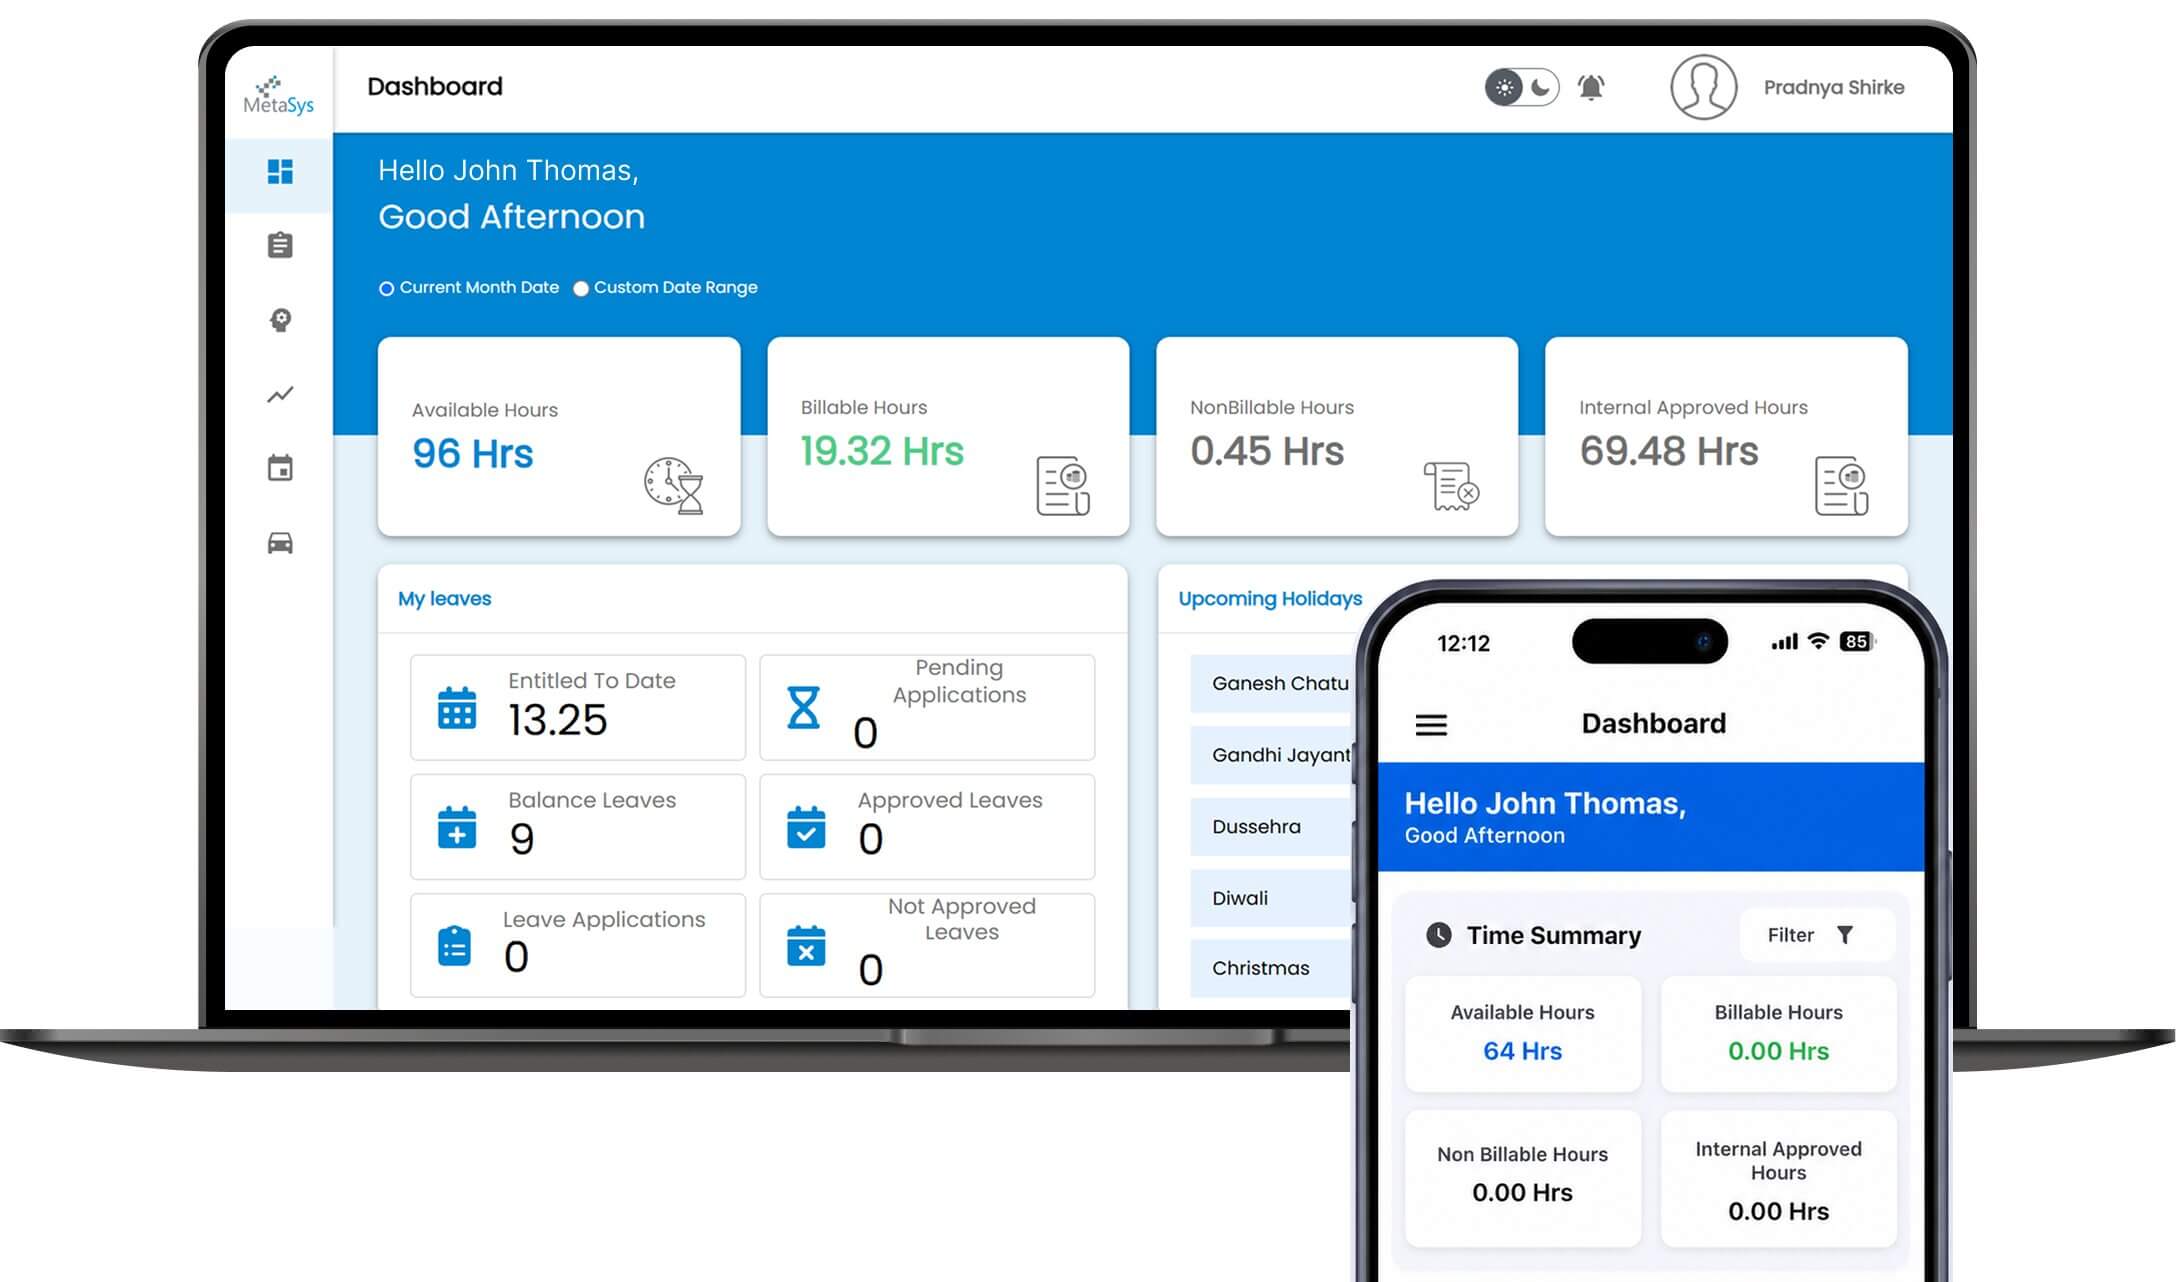
Task: Click the hourglass icon for Pending Applications
Action: pos(803,707)
